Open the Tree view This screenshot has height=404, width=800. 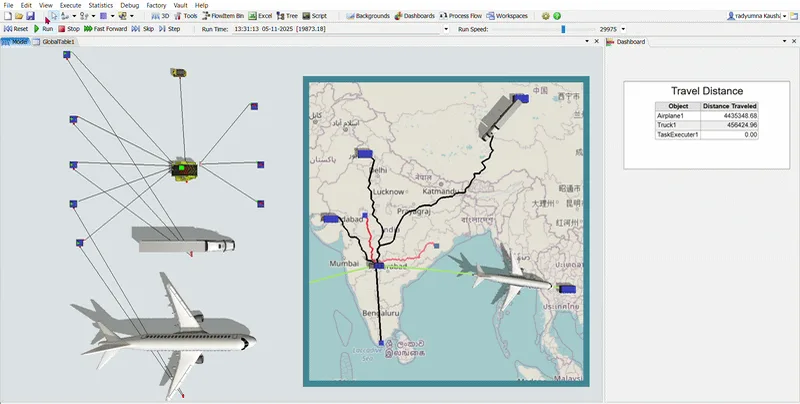click(x=287, y=16)
